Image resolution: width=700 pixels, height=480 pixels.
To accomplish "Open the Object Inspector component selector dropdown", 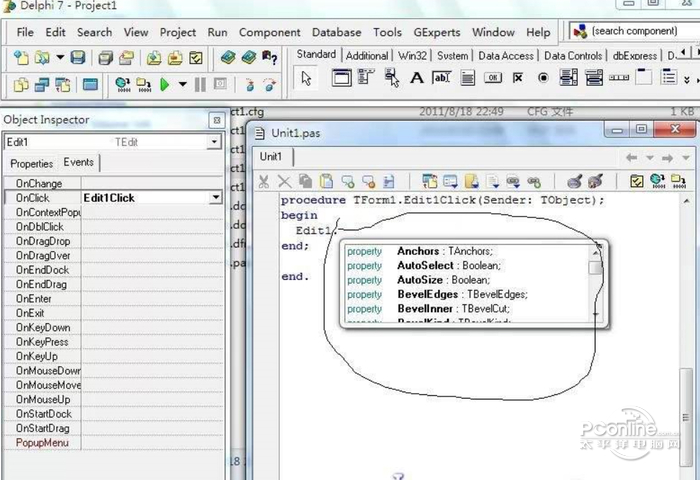I will click(214, 142).
